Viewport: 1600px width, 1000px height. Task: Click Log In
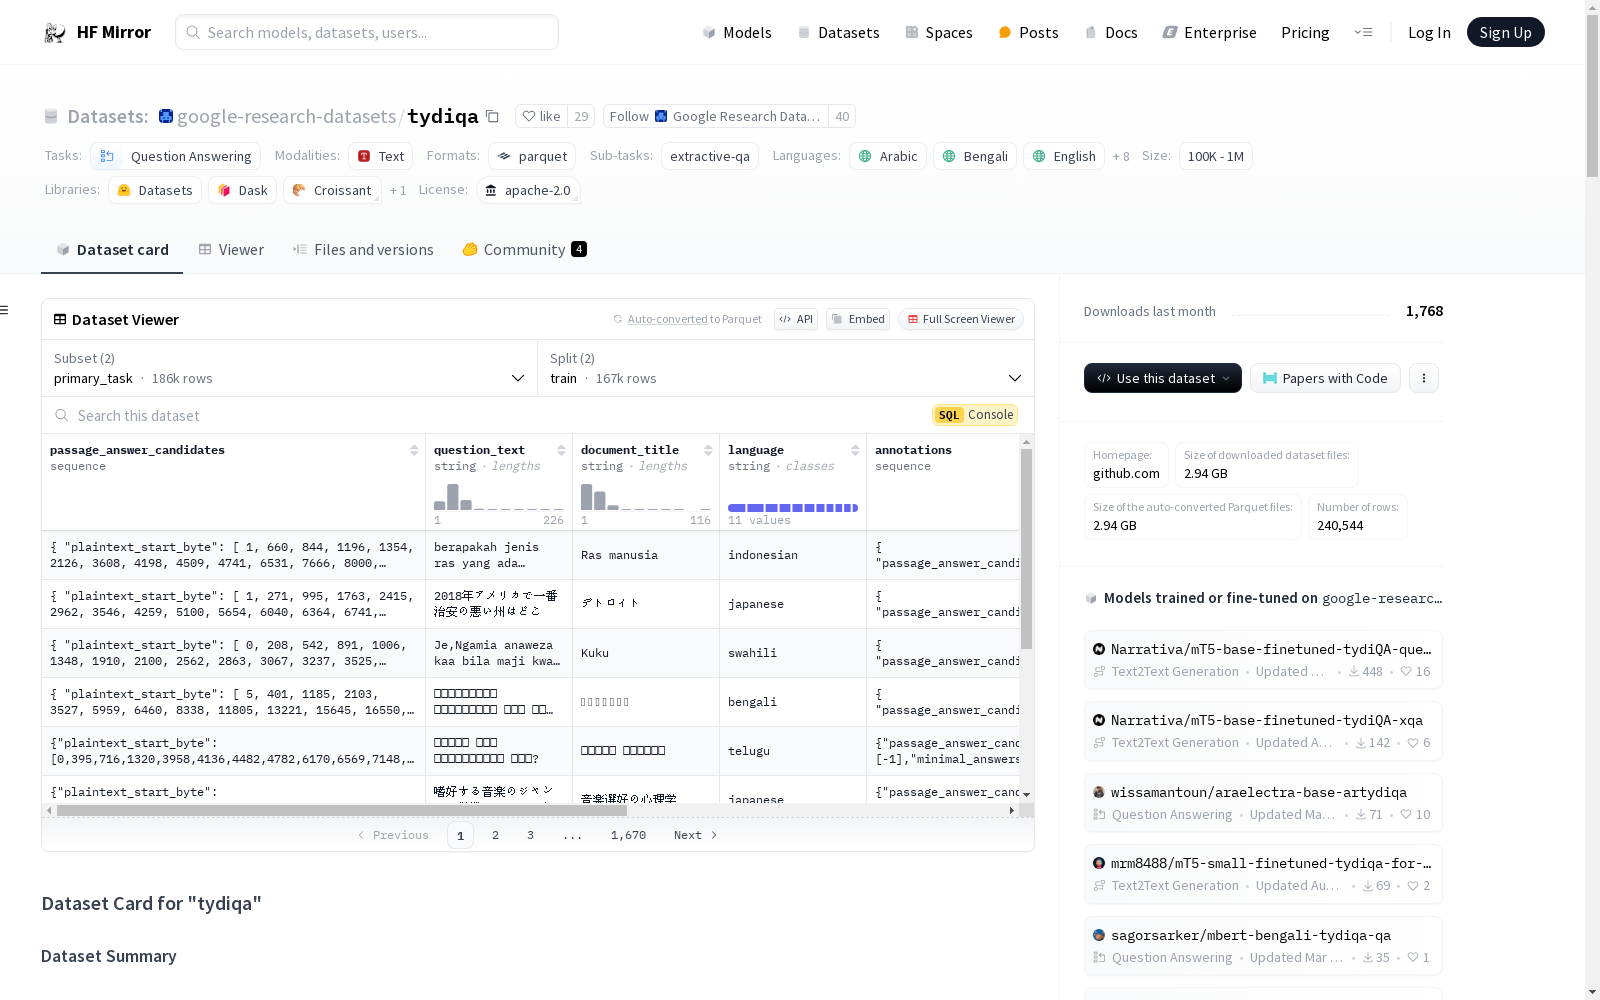(x=1429, y=33)
